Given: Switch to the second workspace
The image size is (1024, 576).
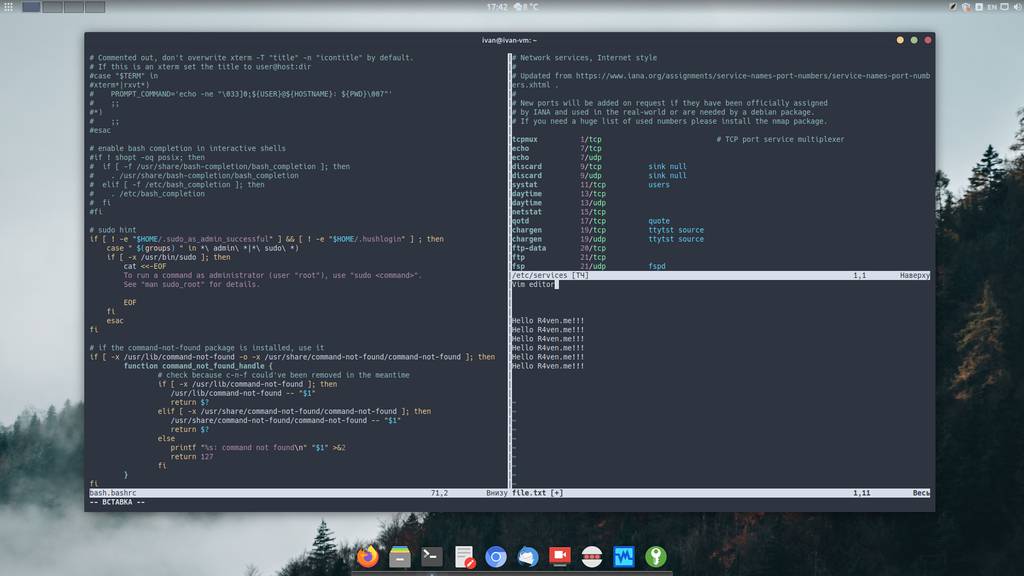Looking at the screenshot, I should [x=51, y=7].
